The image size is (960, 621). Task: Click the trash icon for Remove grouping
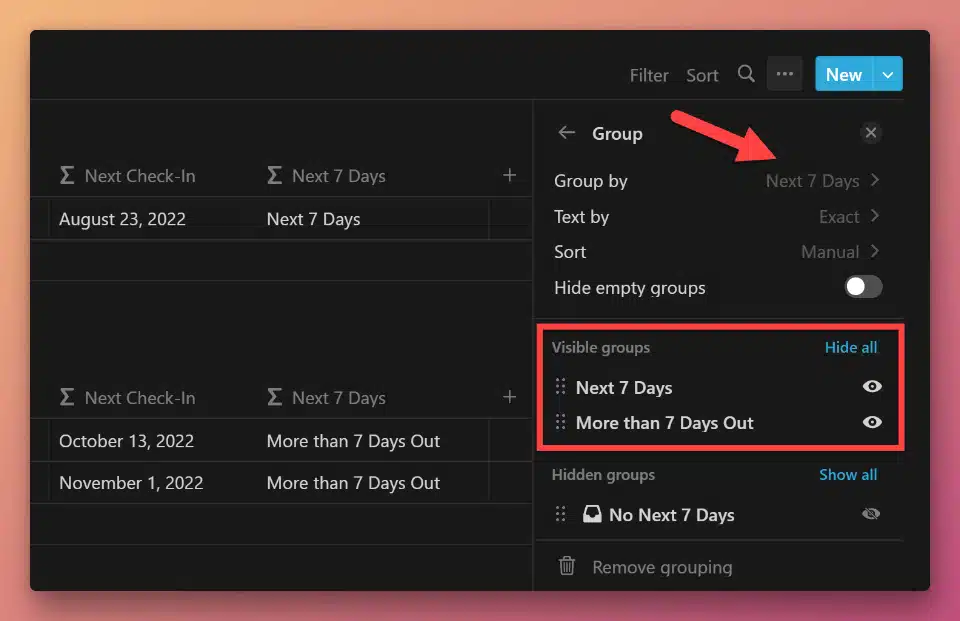point(567,566)
